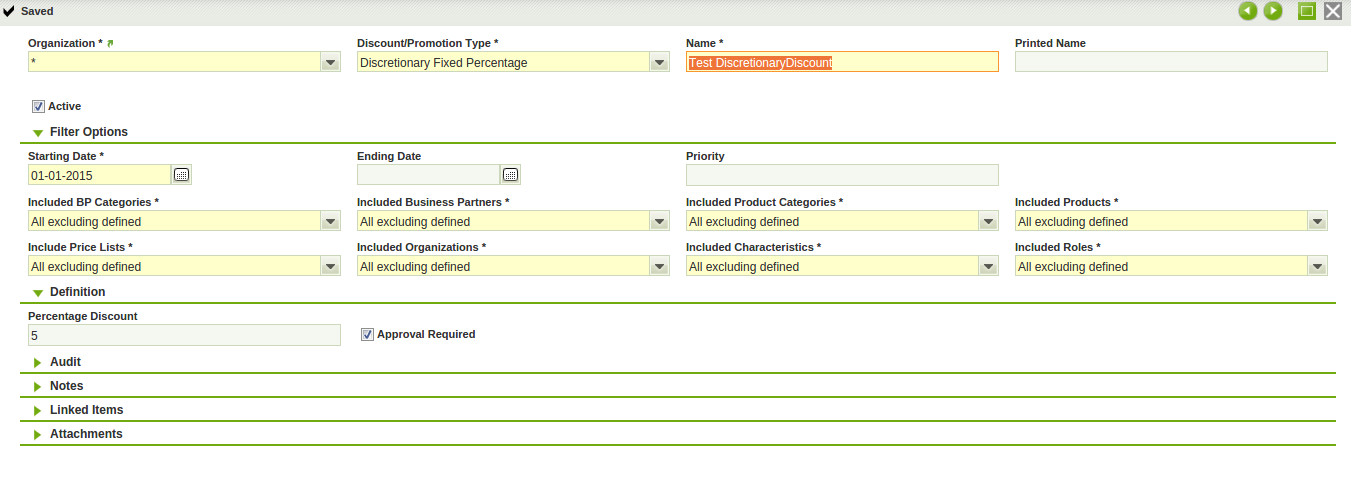Close the form with the X icon

coord(1333,11)
